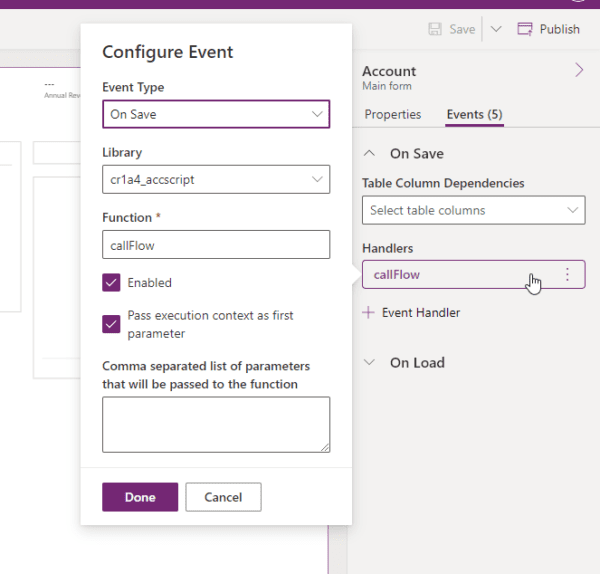This screenshot has width=600, height=574.
Task: Open the Event Type dropdown
Action: pos(215,114)
